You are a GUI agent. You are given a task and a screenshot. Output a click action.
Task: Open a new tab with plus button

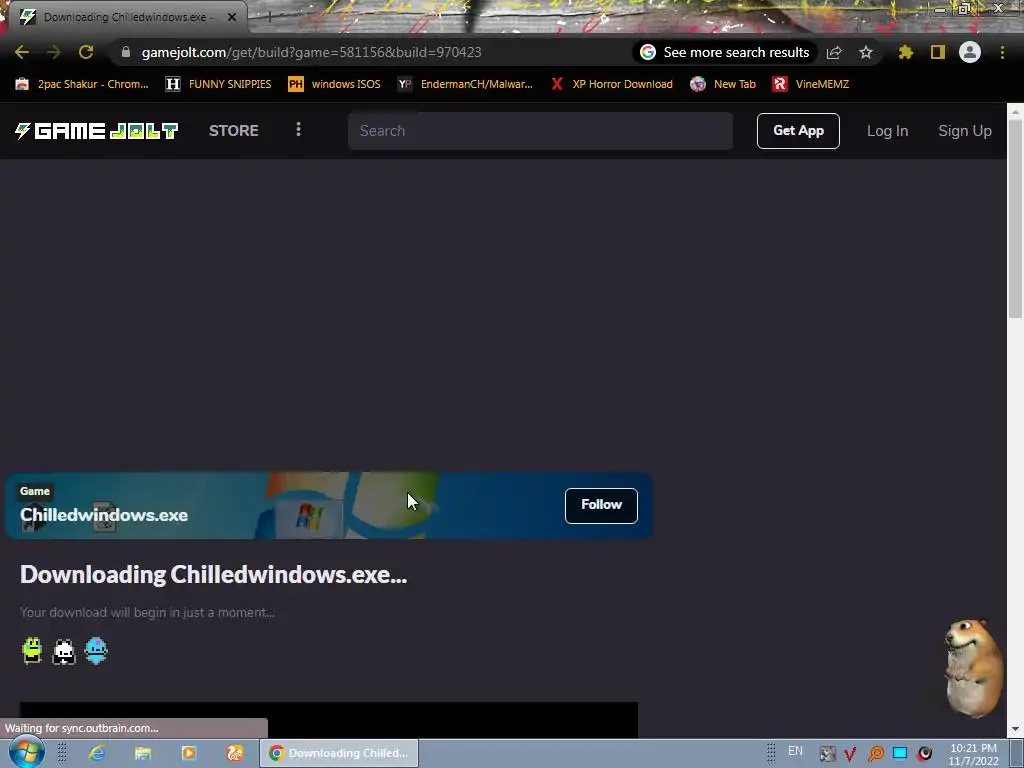[x=268, y=17]
